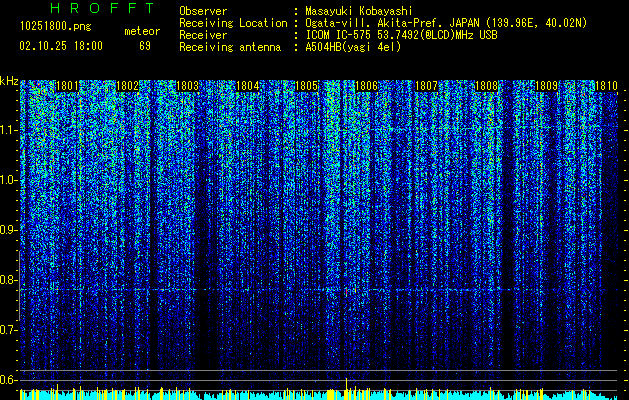Click the 0.9 frequency axis label
Image resolution: width=629 pixels, height=400 pixels.
[8, 230]
